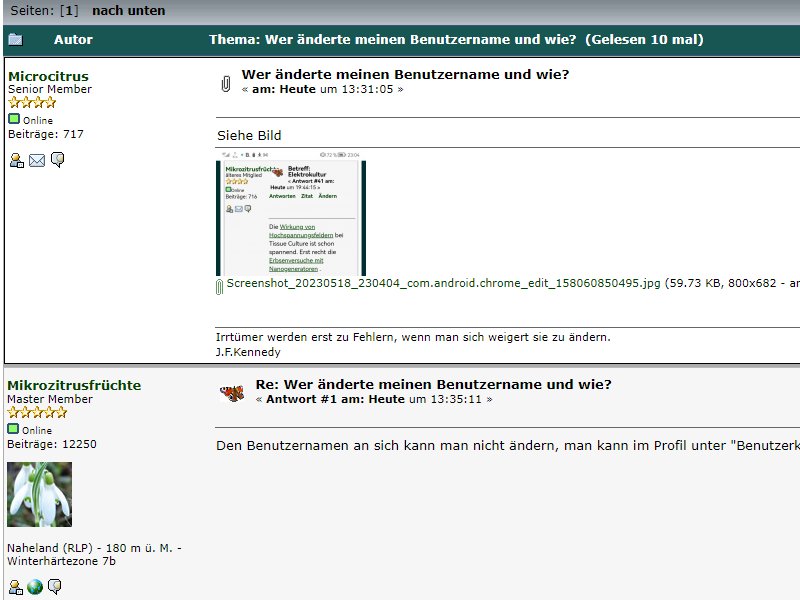This screenshot has height=600, width=800.
Task: Open the Screenshot_20230518 attachment file link
Action: click(x=443, y=283)
